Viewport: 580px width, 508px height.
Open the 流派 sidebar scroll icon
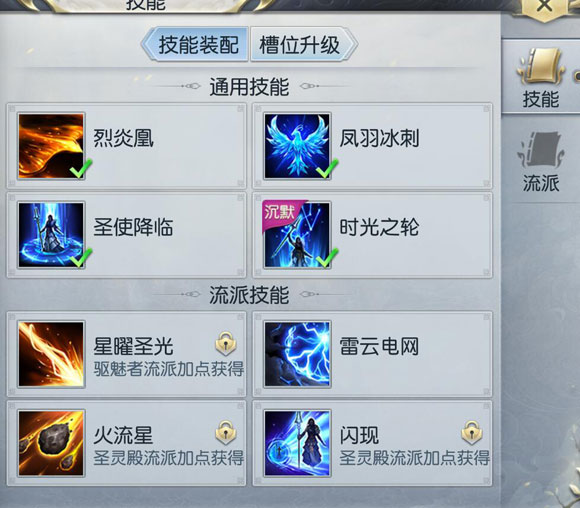tap(540, 151)
